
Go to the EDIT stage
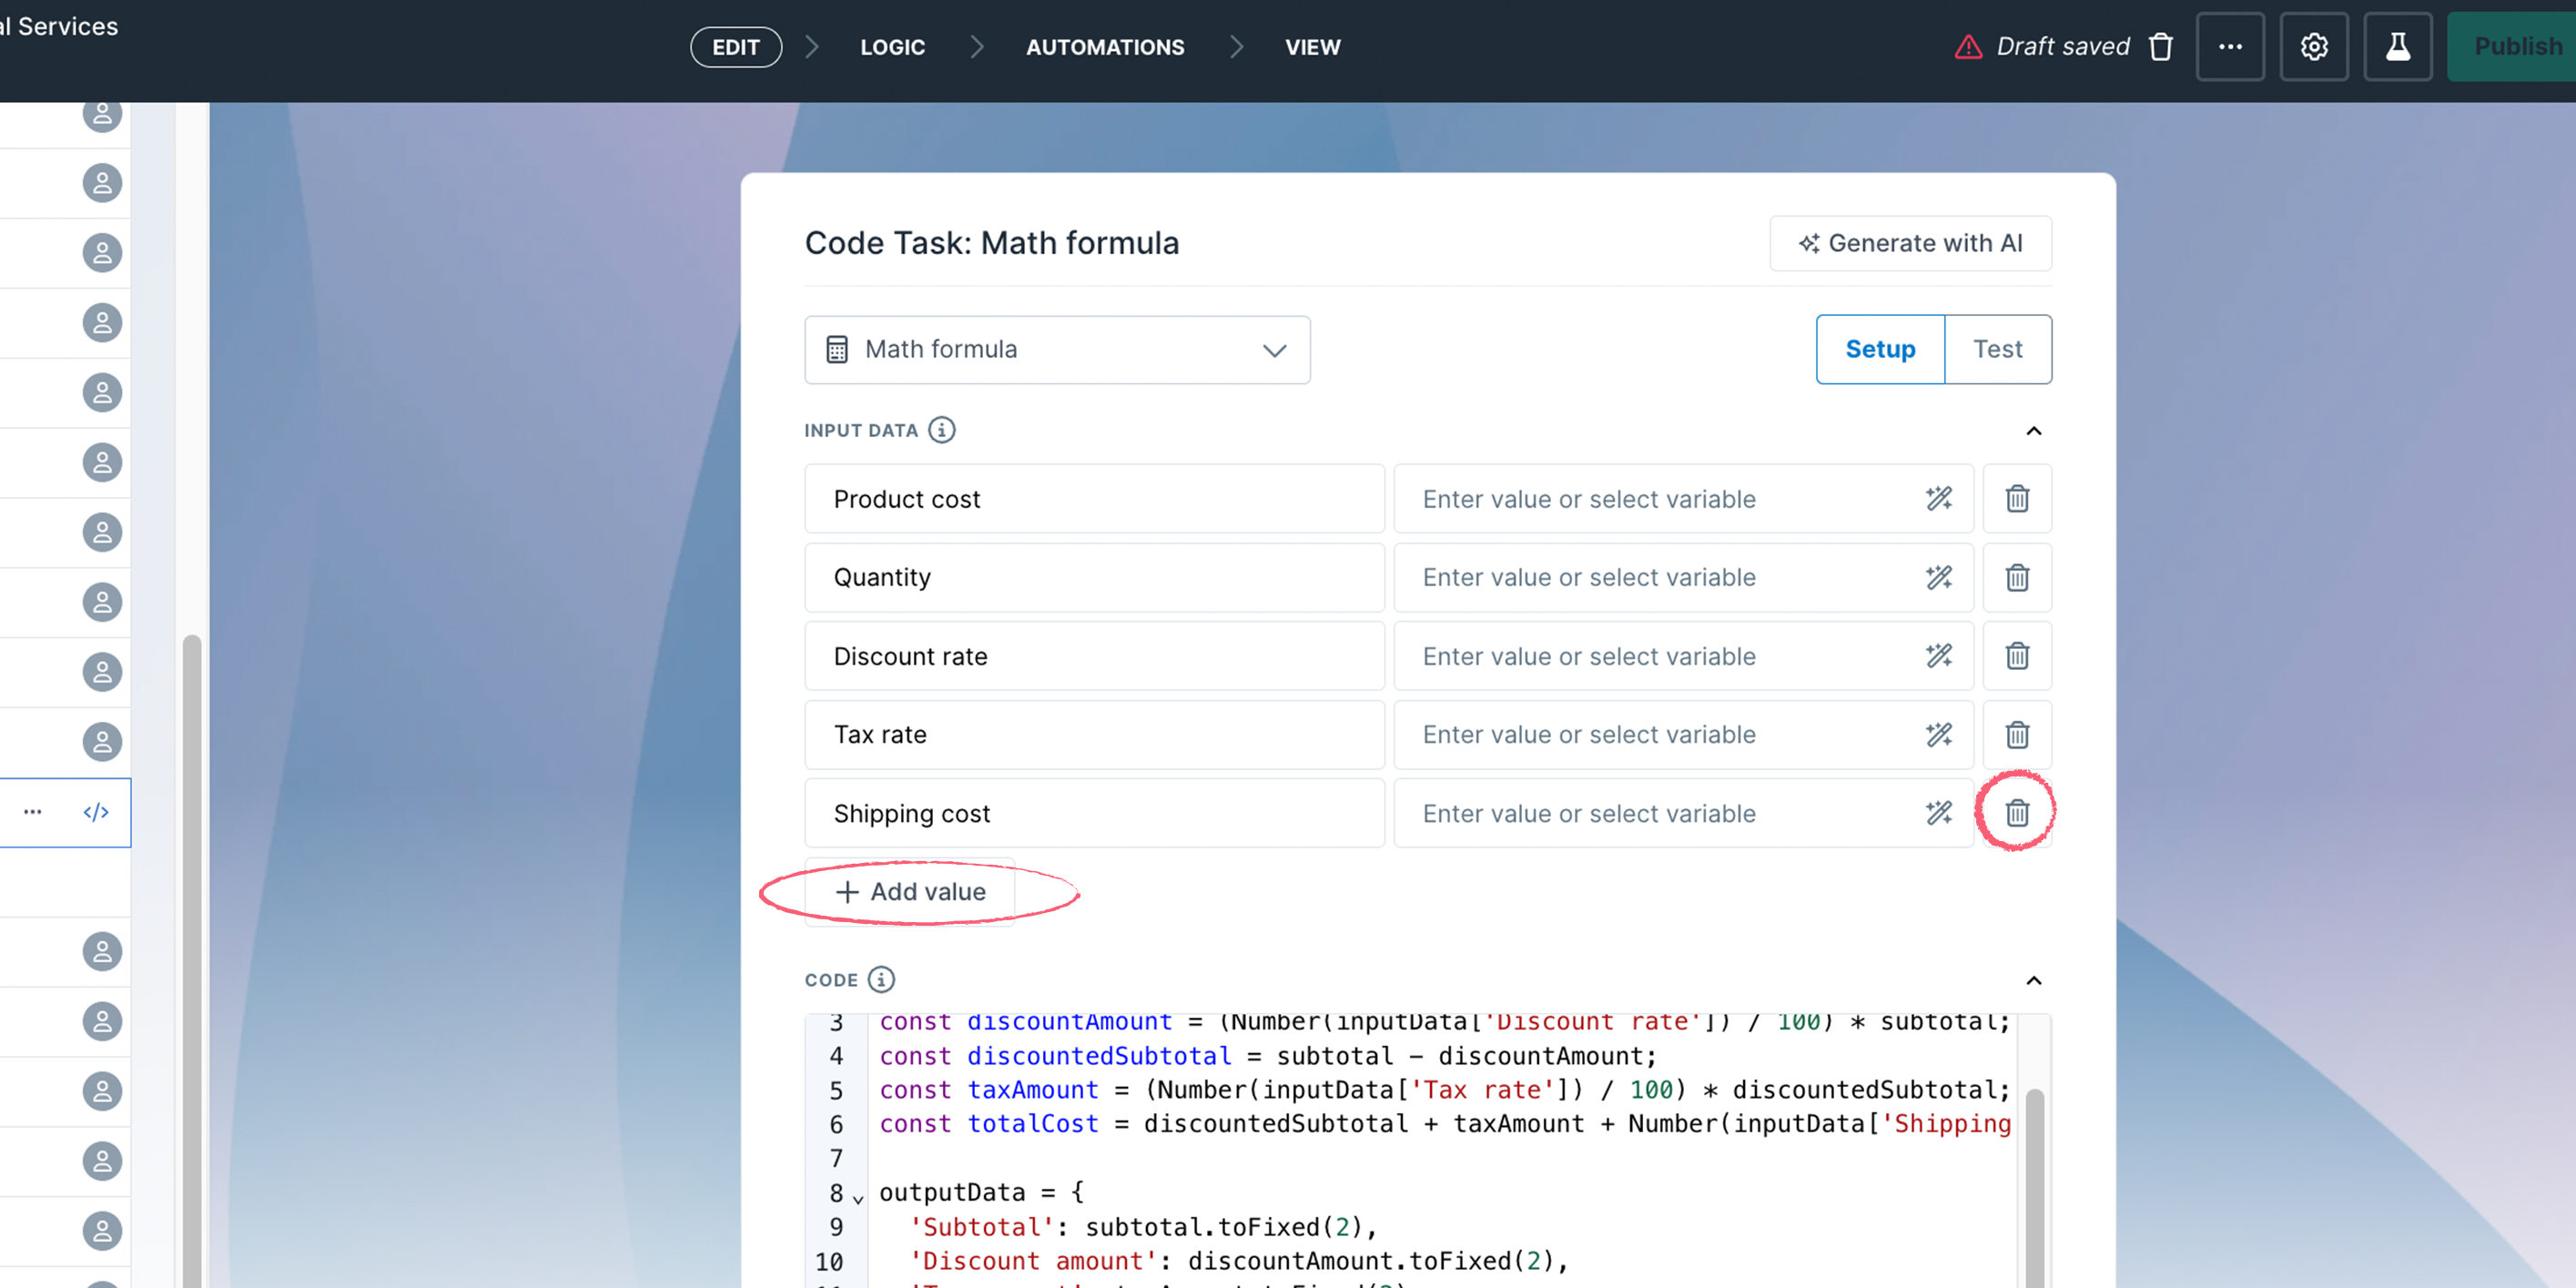tap(736, 47)
